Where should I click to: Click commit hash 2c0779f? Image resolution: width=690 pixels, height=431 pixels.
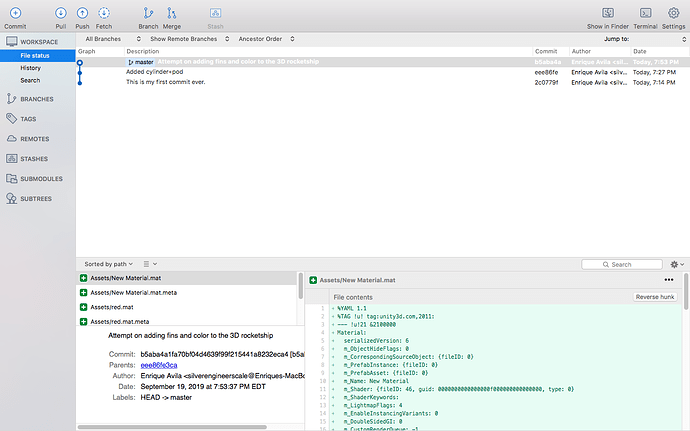[x=546, y=82]
